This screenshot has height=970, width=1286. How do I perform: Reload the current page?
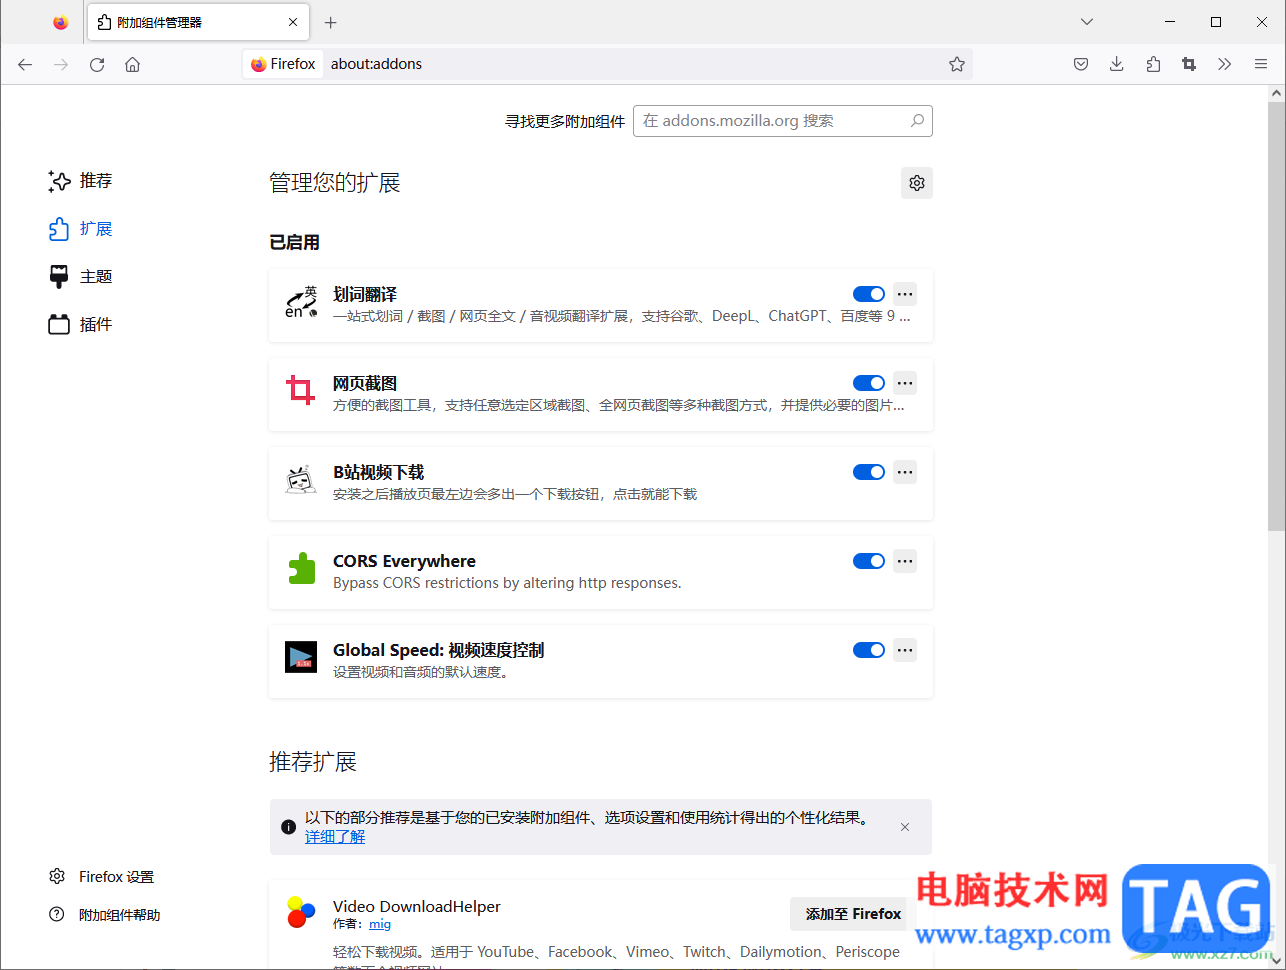(97, 64)
